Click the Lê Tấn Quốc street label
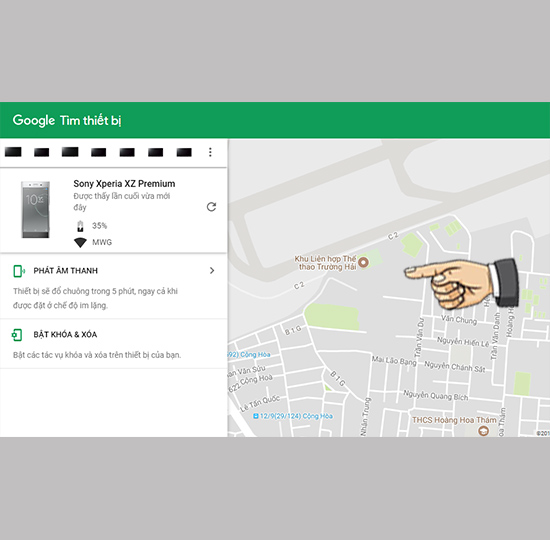This screenshot has height=540, width=550. click(260, 404)
